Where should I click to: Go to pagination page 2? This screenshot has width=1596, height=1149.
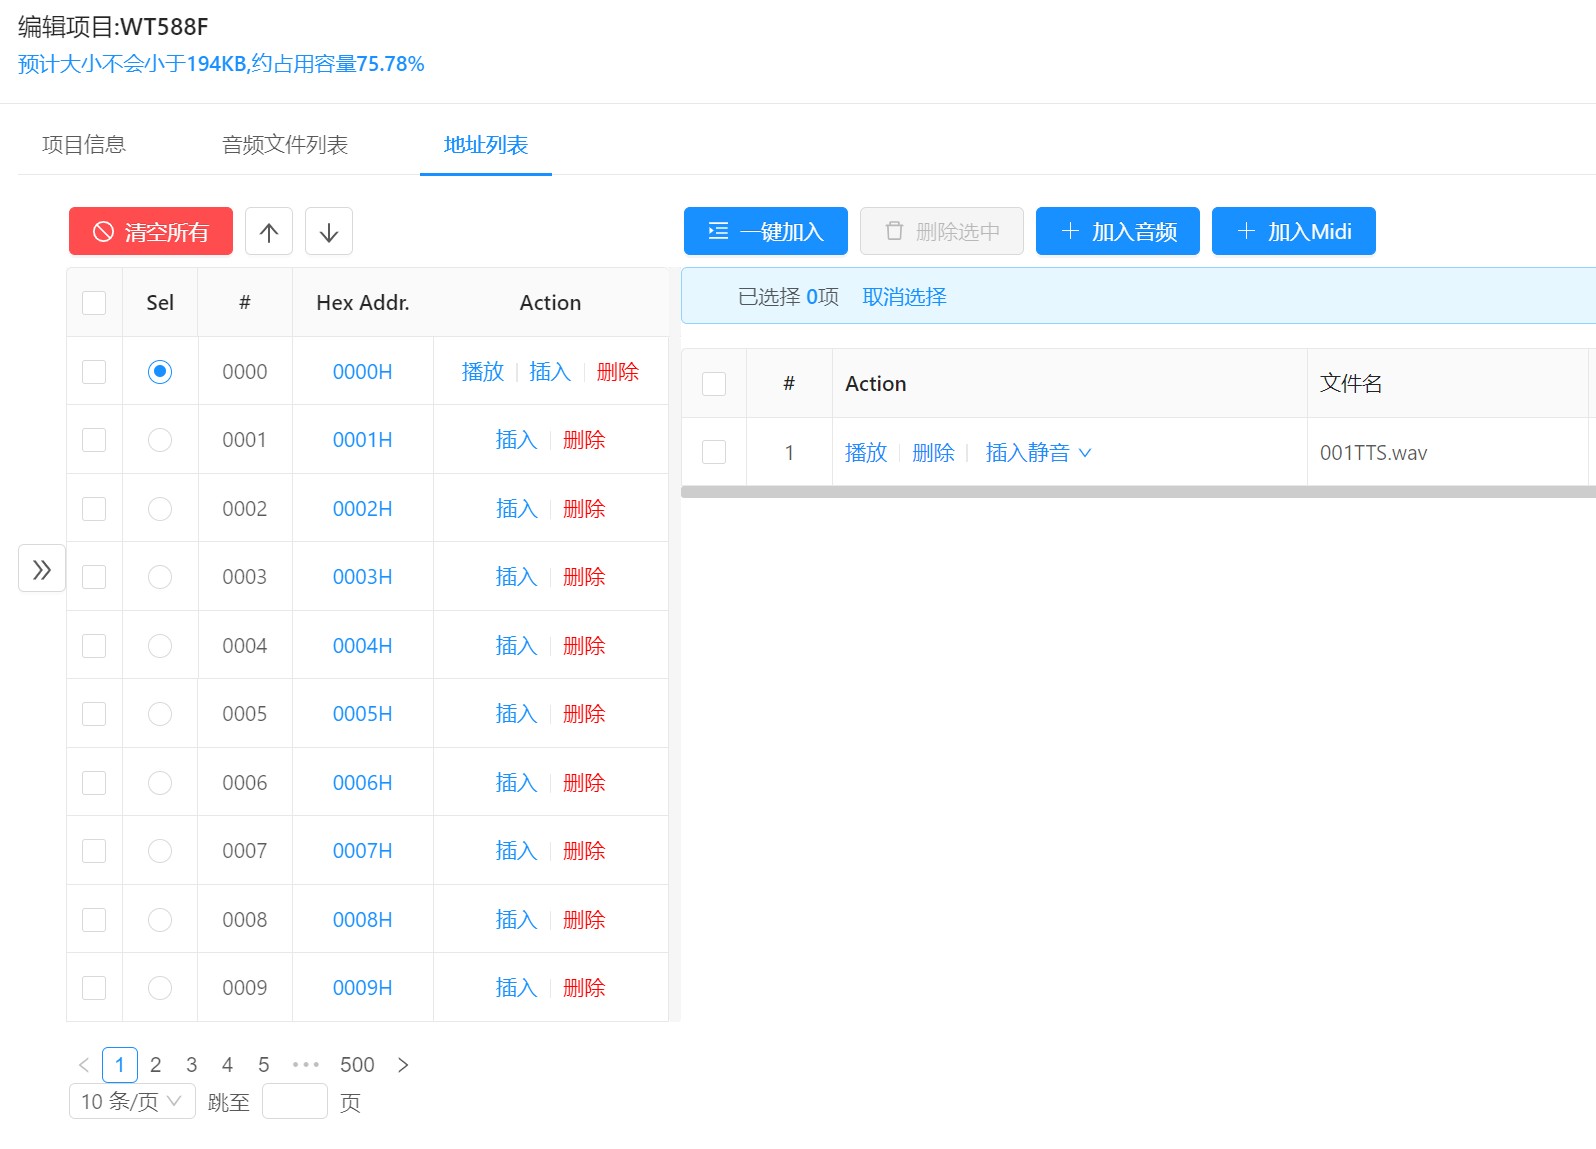(155, 1065)
